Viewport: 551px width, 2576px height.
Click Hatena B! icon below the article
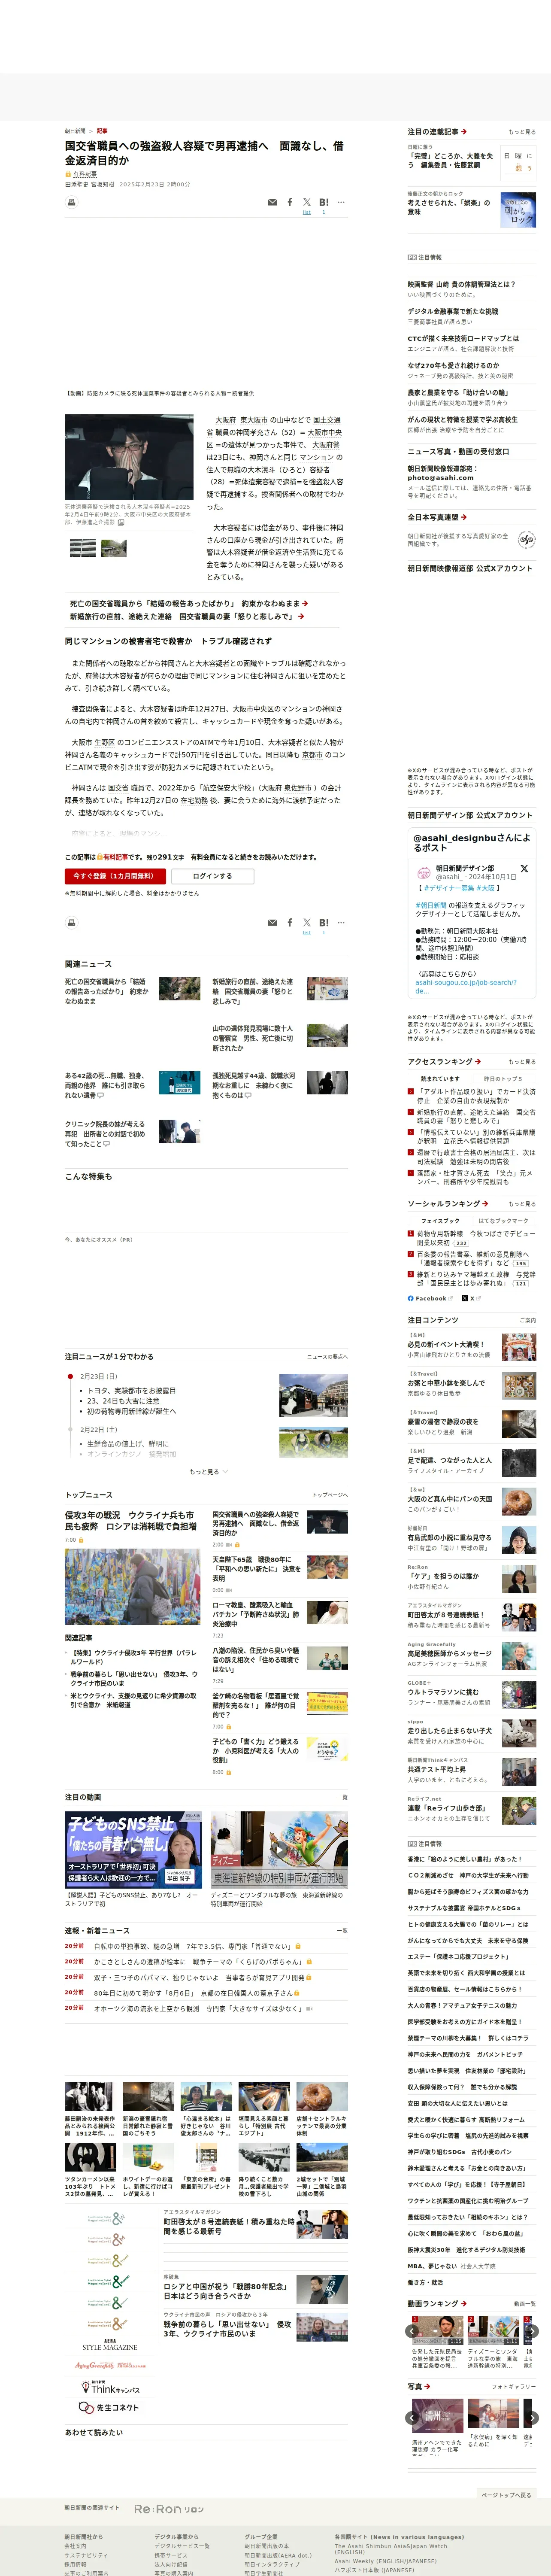click(324, 922)
